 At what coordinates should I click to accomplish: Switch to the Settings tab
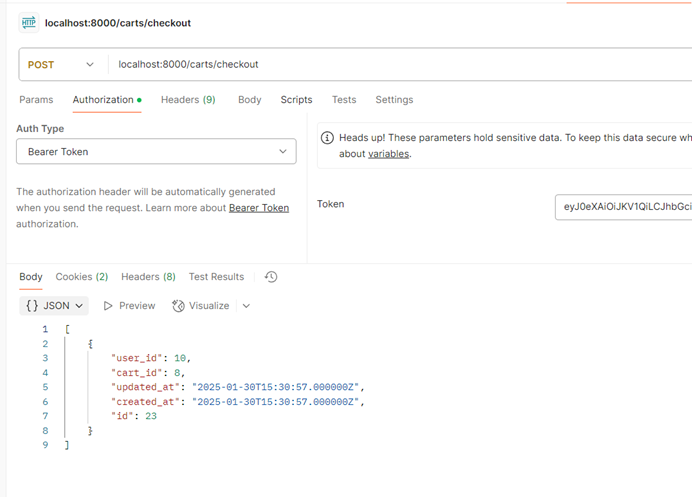point(394,100)
